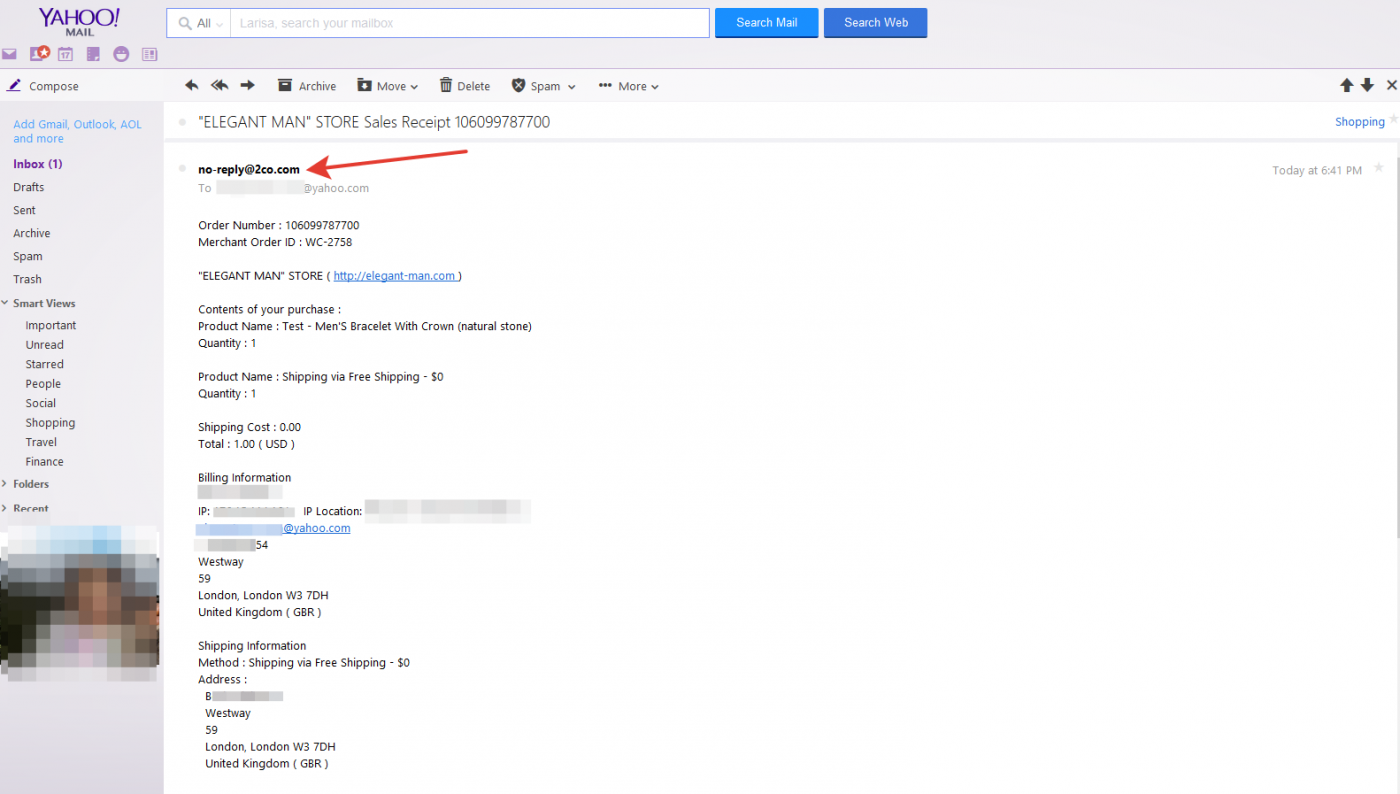Select the Shopping smart view in the sidebar
The image size is (1400, 794).
(50, 423)
